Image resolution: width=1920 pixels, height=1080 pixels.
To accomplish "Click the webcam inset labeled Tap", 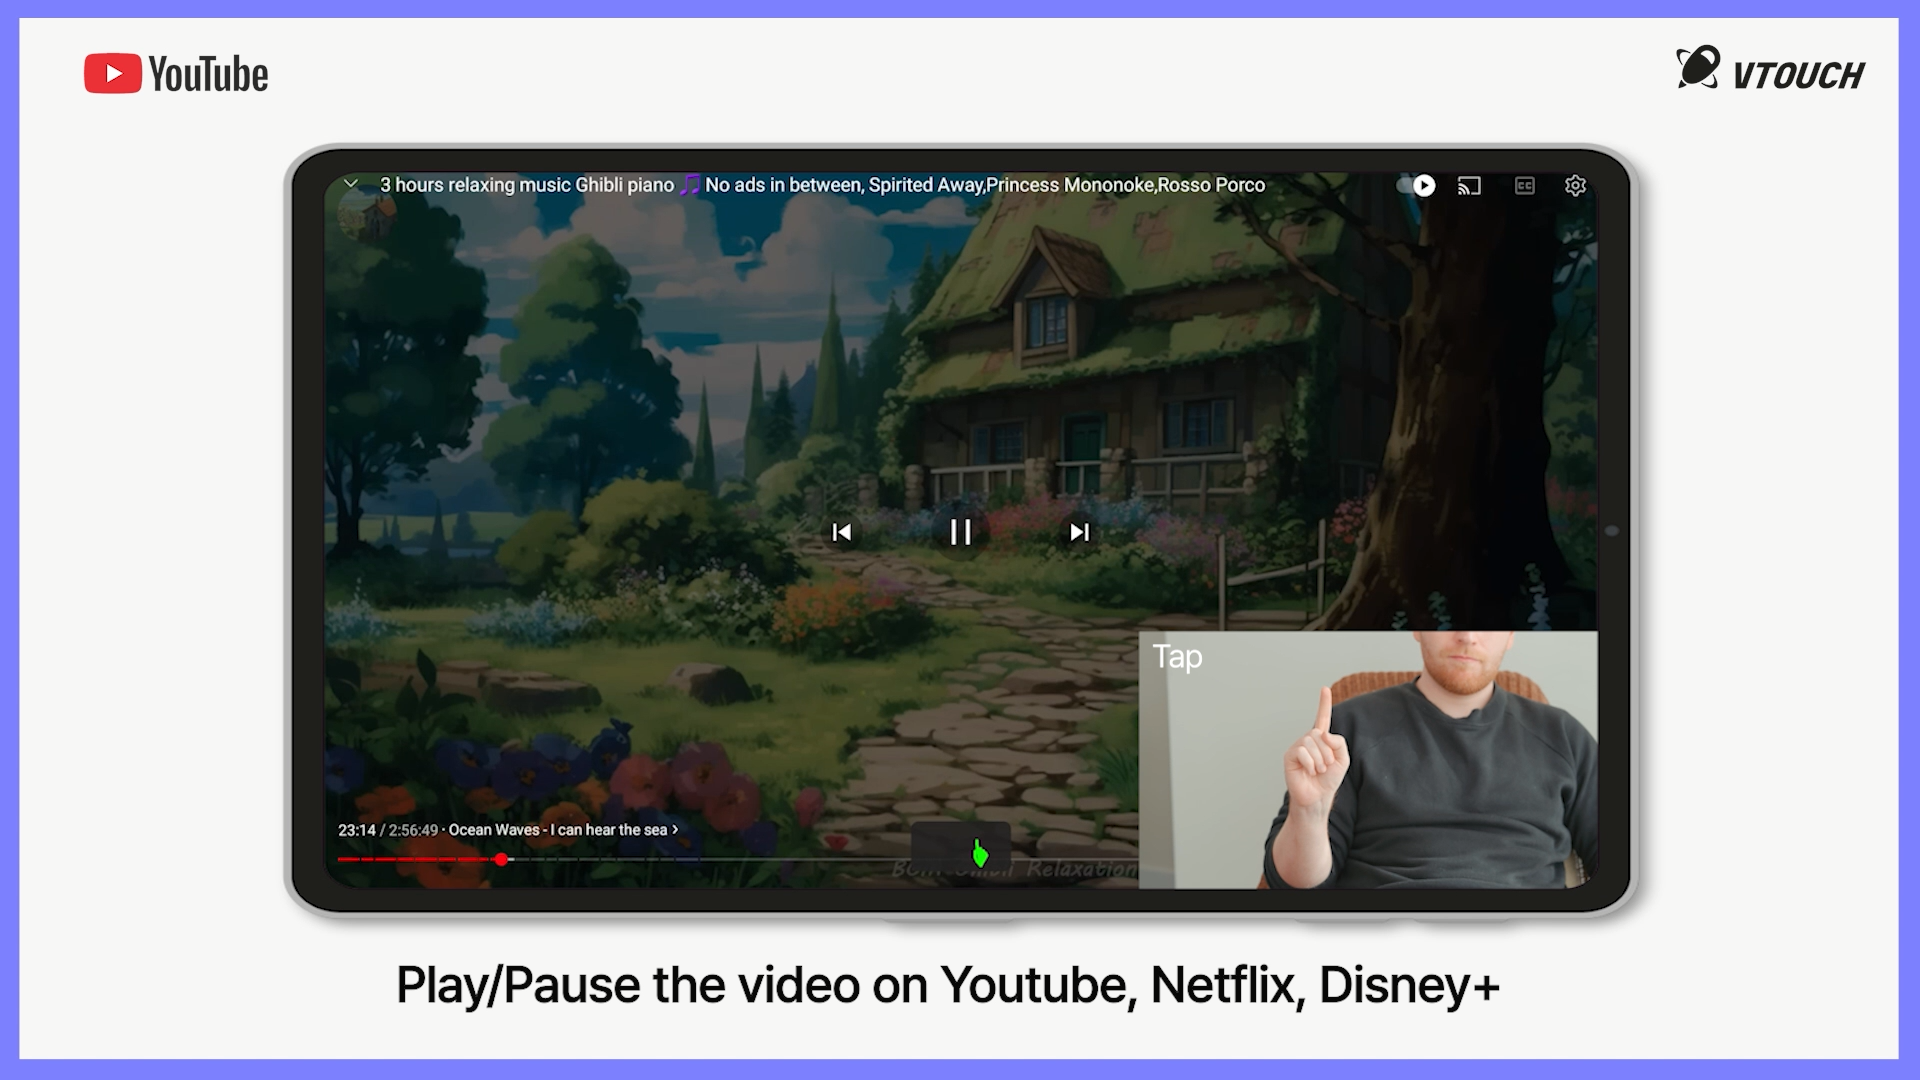I will pyautogui.click(x=1367, y=760).
